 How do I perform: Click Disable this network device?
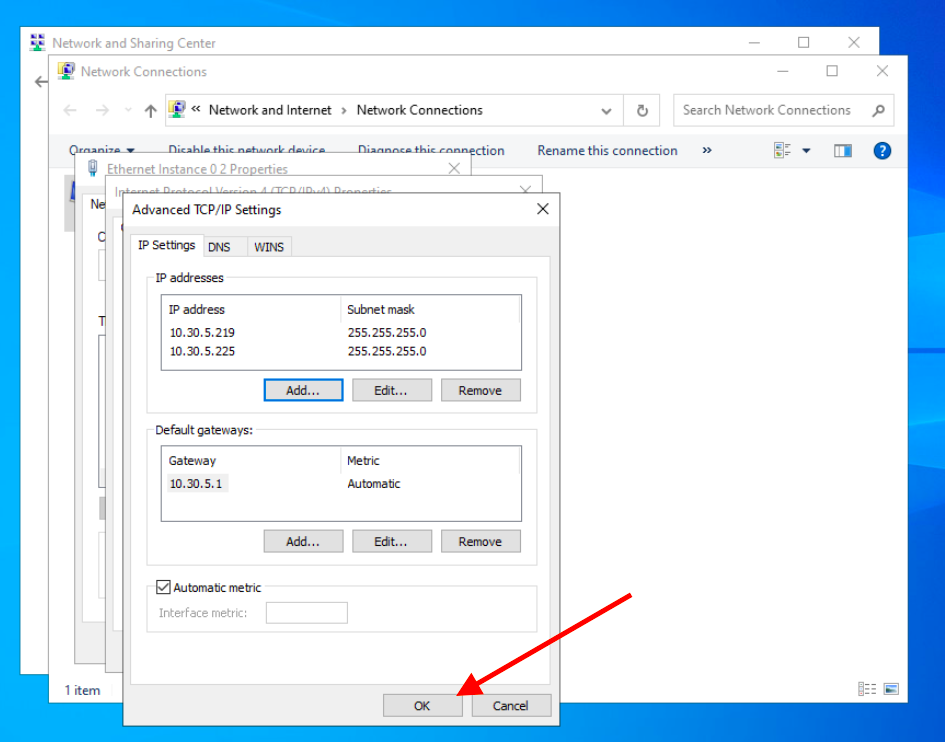point(246,149)
